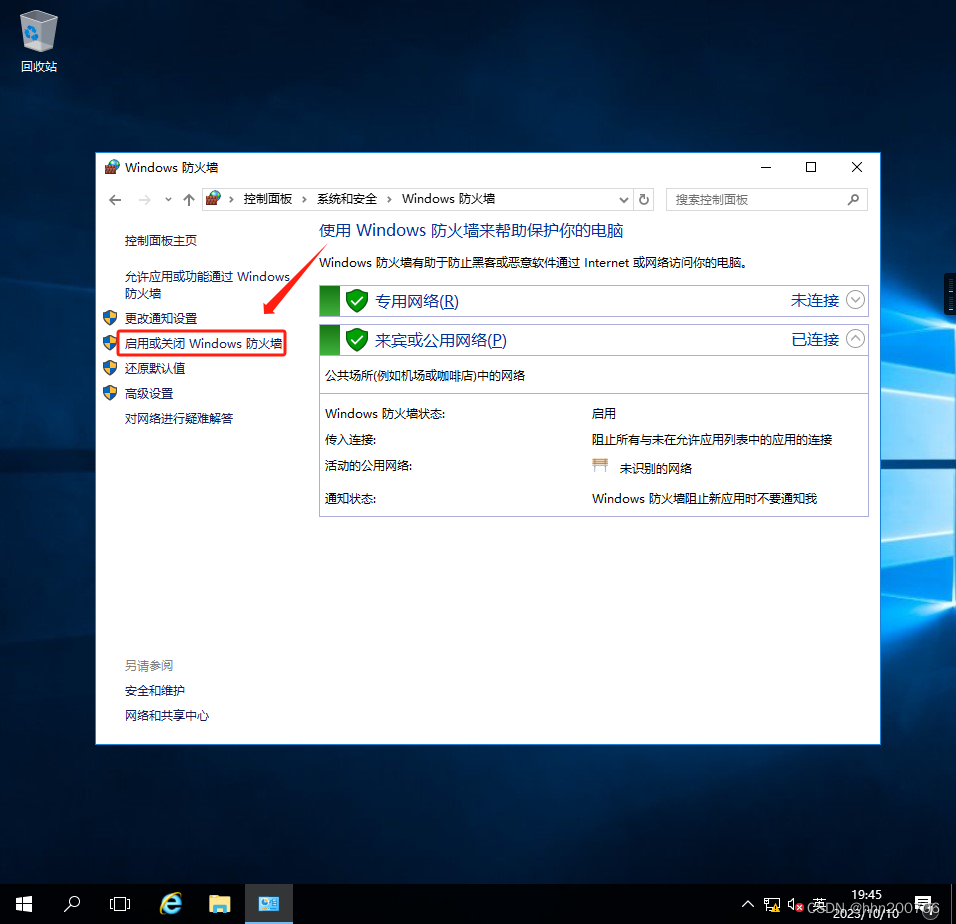Open 更改通知设置 link

click(161, 318)
